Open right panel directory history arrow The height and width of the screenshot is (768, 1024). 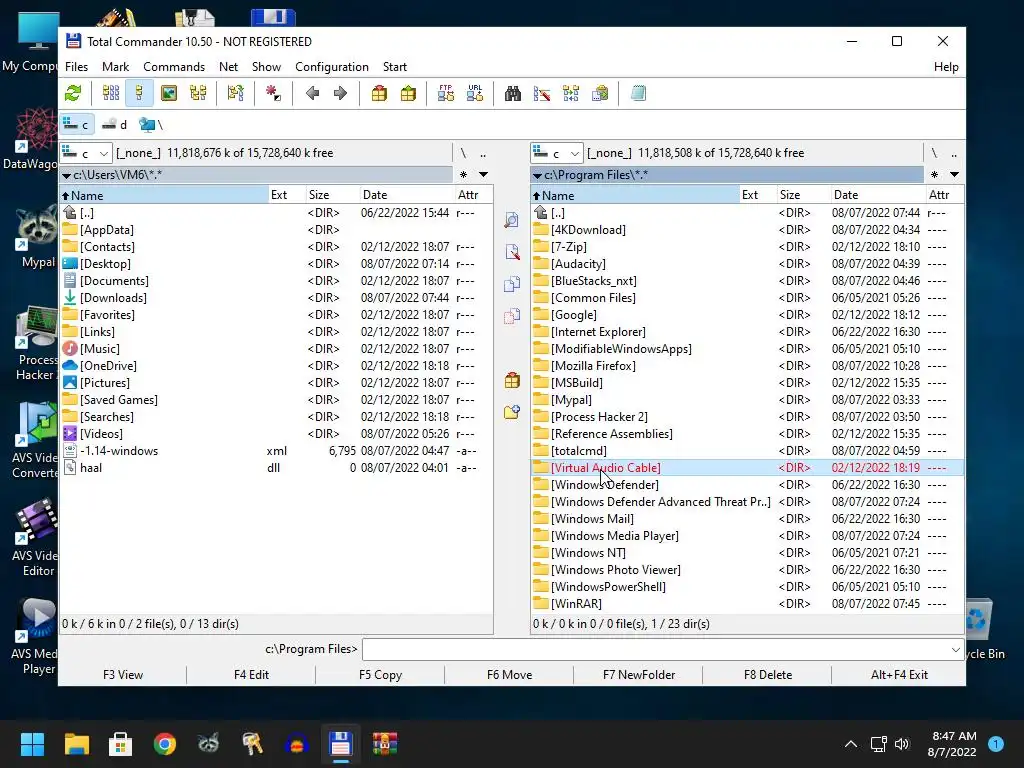click(954, 174)
